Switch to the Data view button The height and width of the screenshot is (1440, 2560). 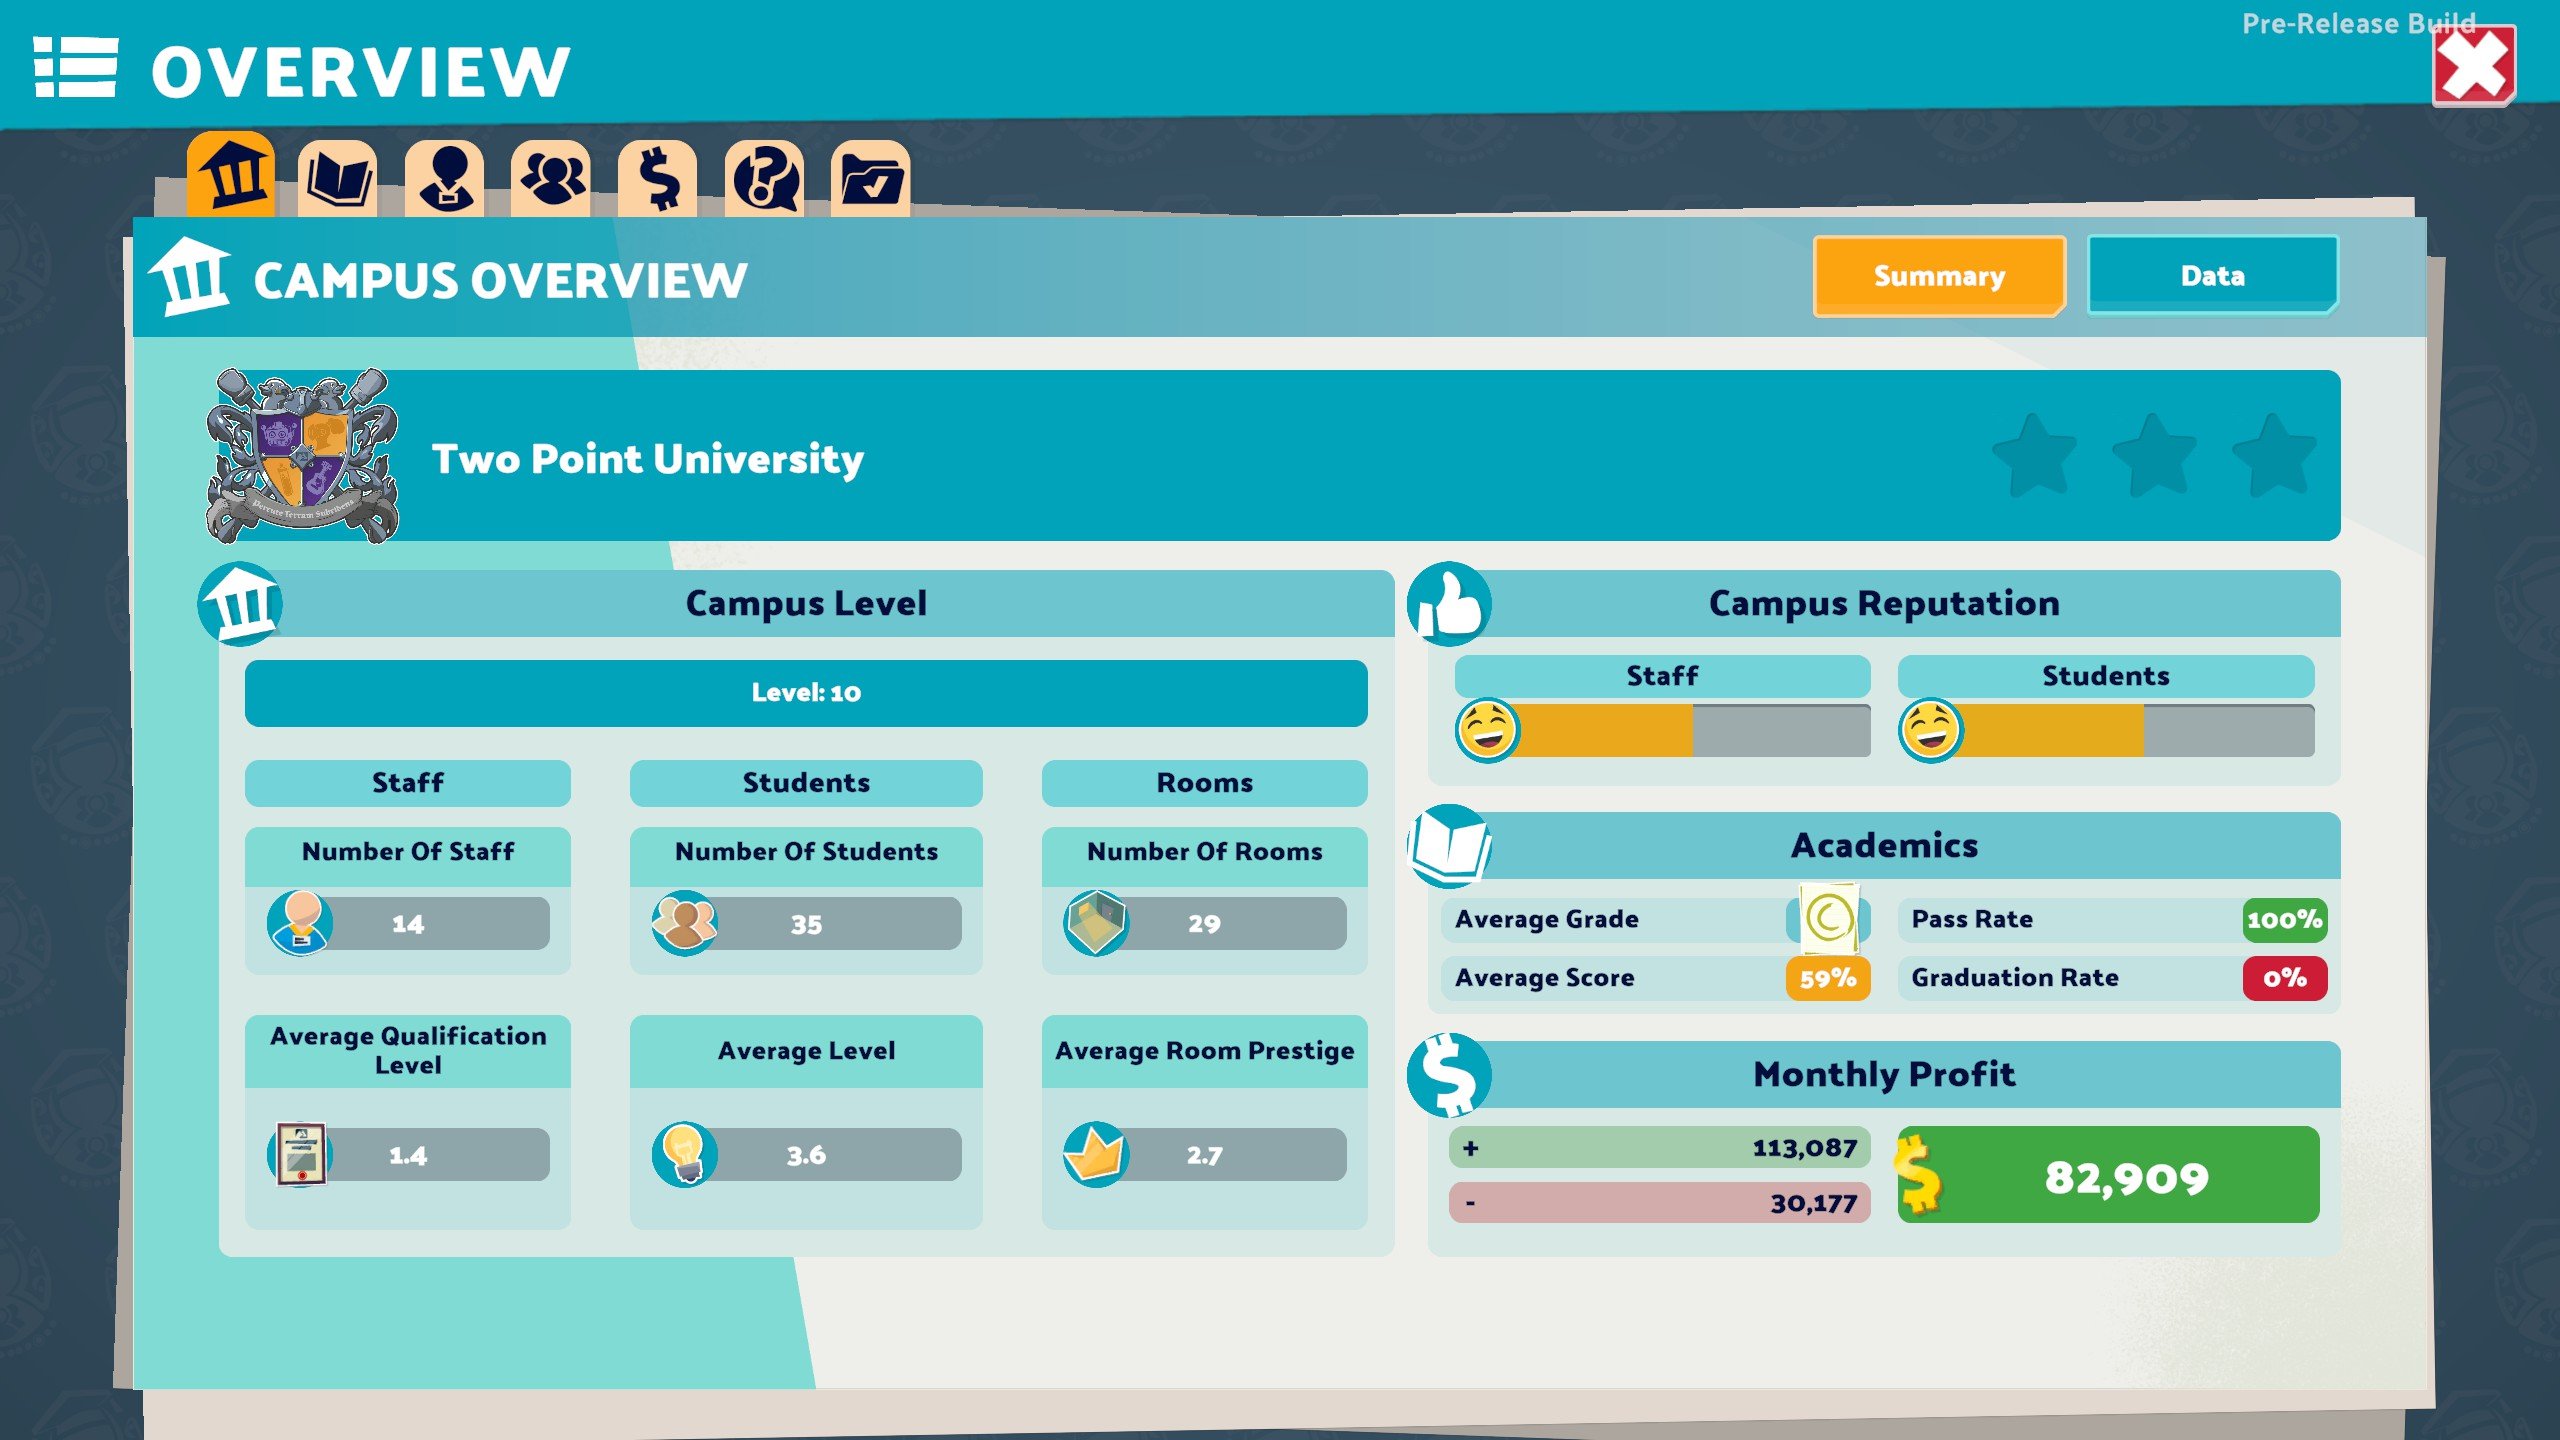coord(2213,276)
